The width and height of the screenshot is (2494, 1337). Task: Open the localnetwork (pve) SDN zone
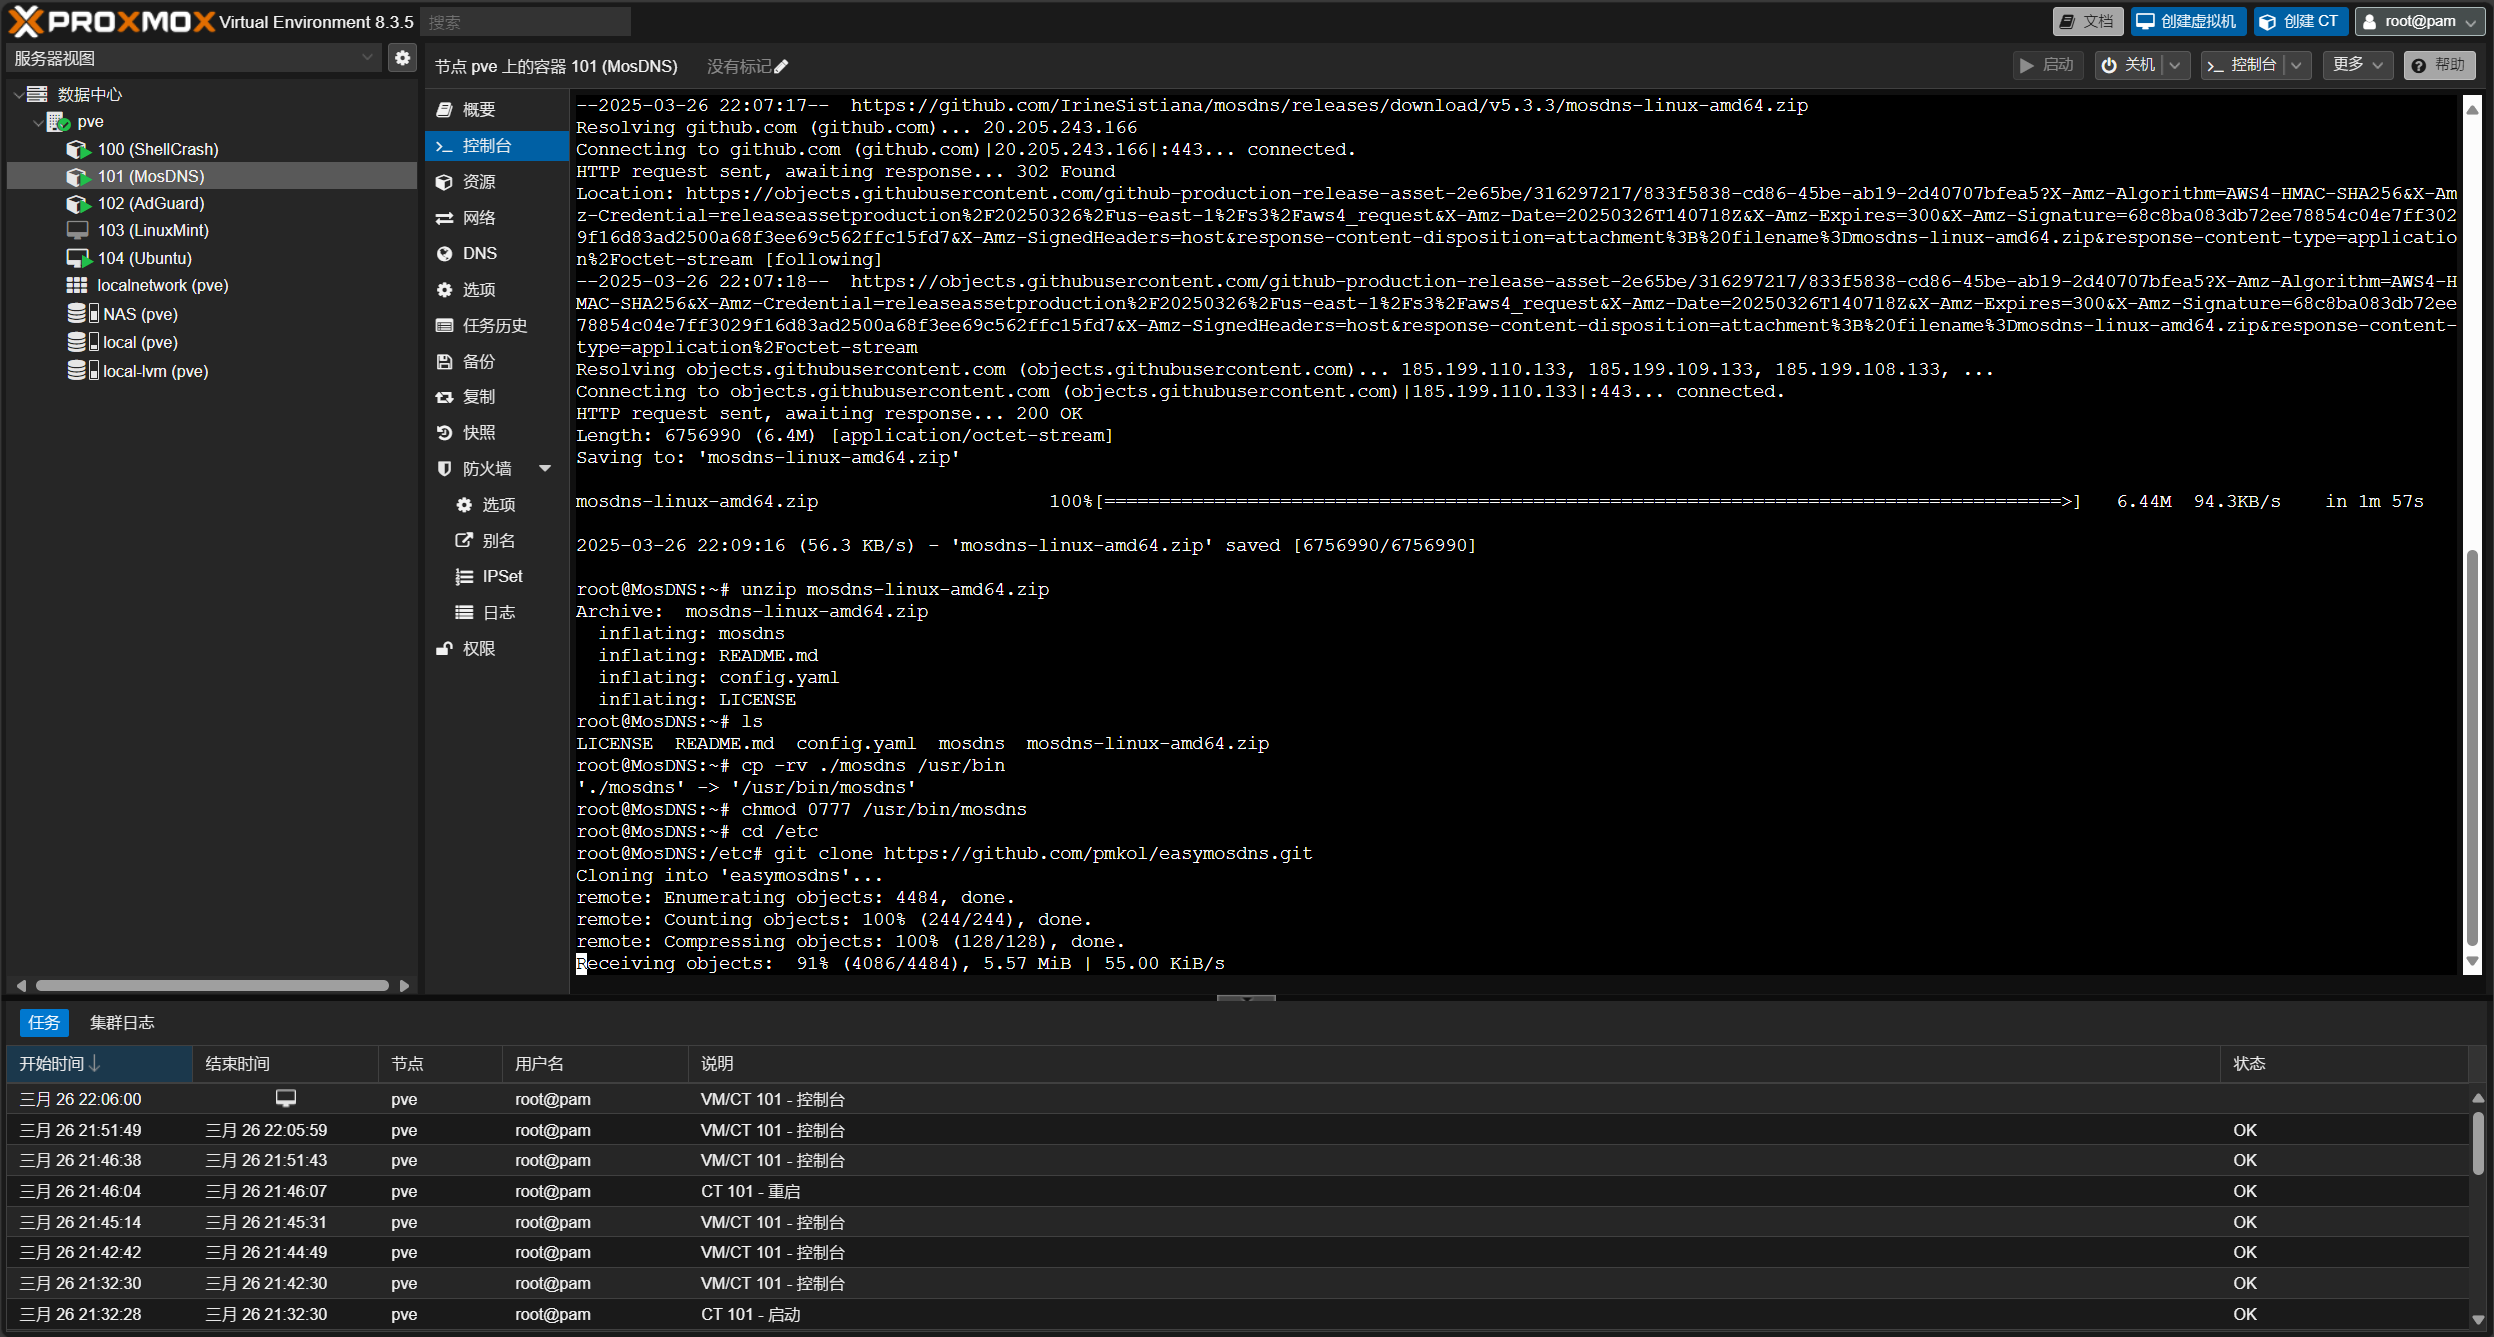point(162,285)
